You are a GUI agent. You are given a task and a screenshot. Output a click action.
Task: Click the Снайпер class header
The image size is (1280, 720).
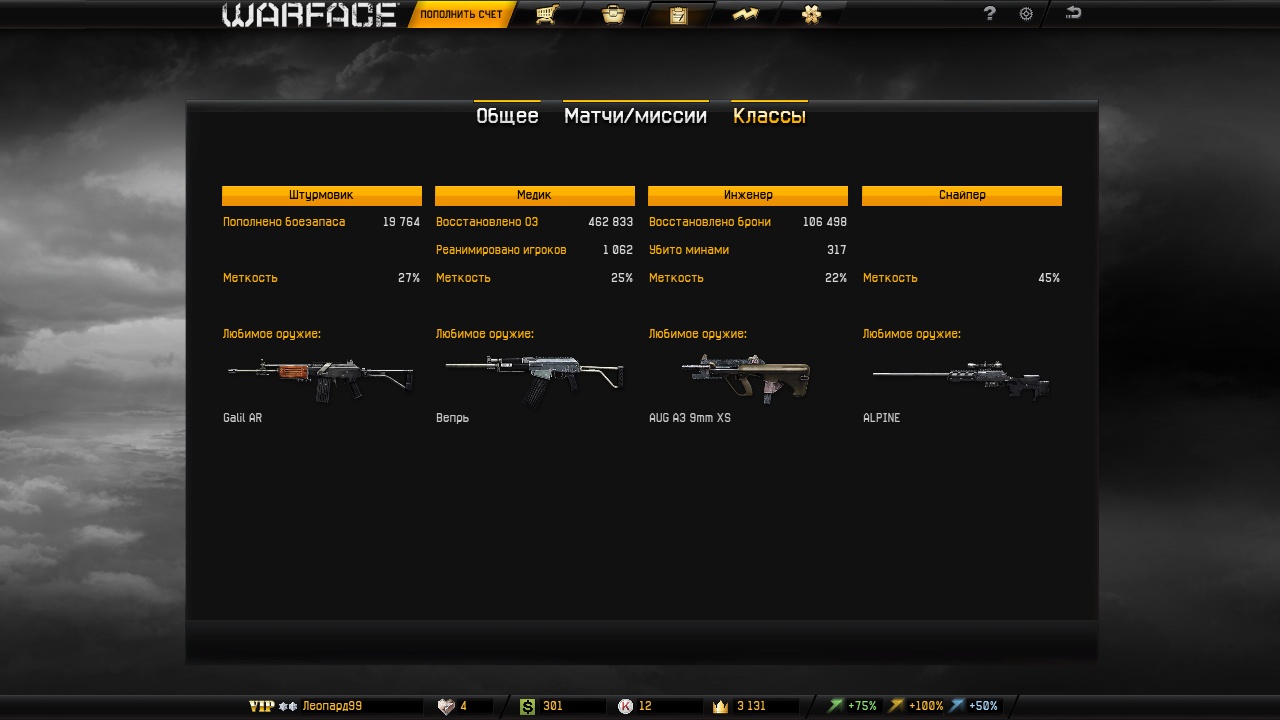(x=962, y=195)
